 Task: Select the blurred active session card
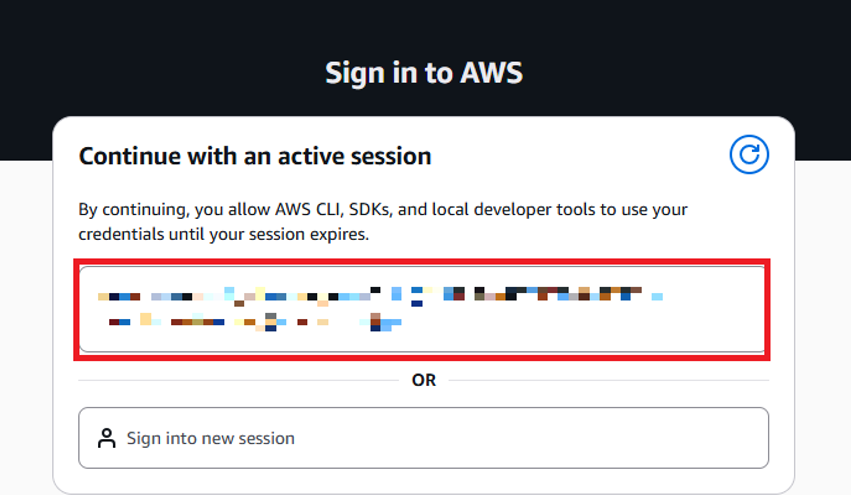(423, 309)
